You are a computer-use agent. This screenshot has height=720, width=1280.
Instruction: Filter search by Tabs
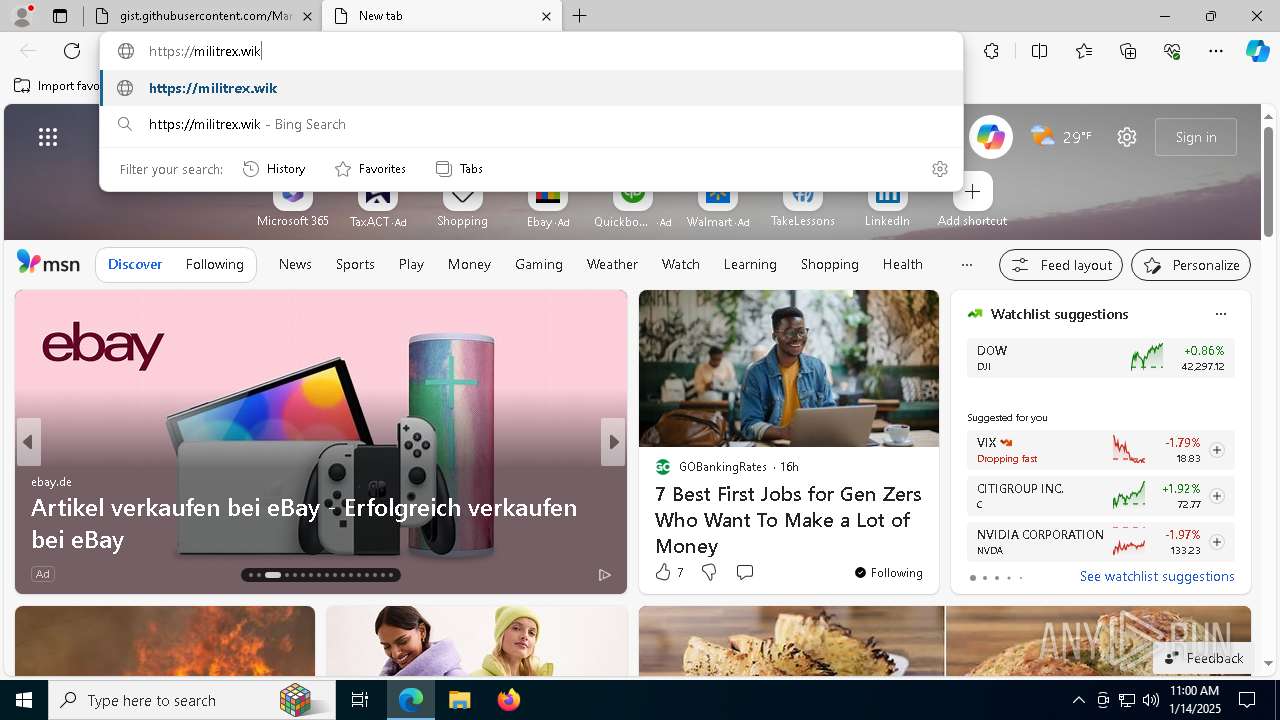[x=460, y=169]
